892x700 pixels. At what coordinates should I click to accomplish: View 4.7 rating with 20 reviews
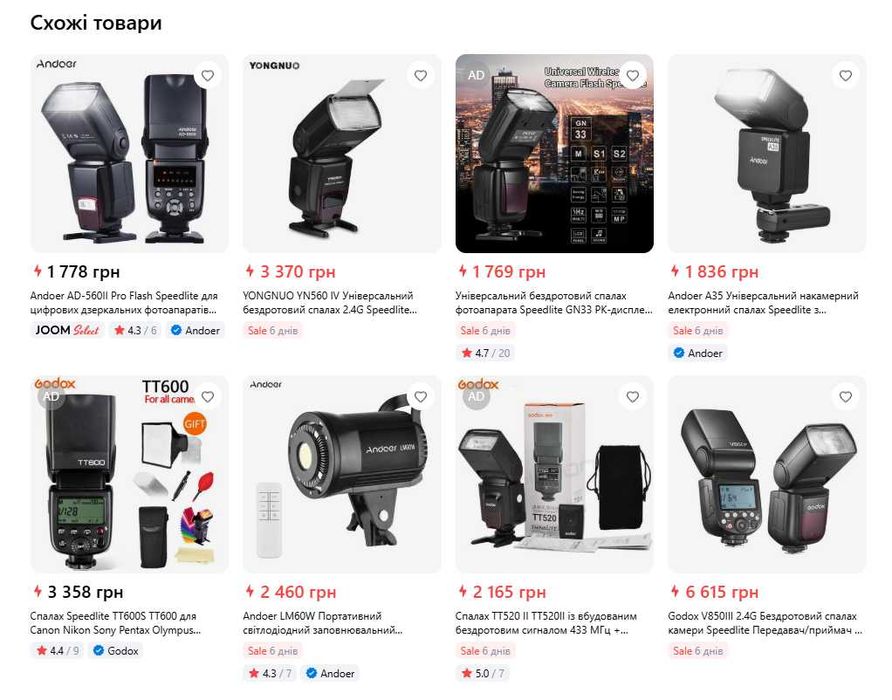485,353
